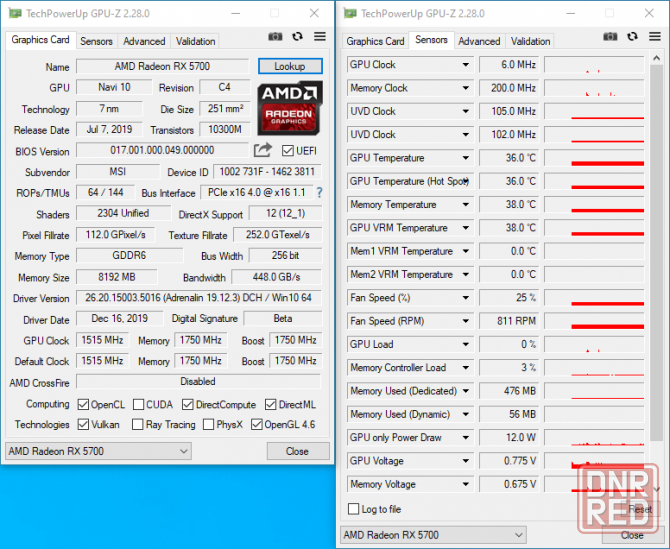Click the Driver Version field
Image resolution: width=670 pixels, height=549 pixels.
pos(198,298)
